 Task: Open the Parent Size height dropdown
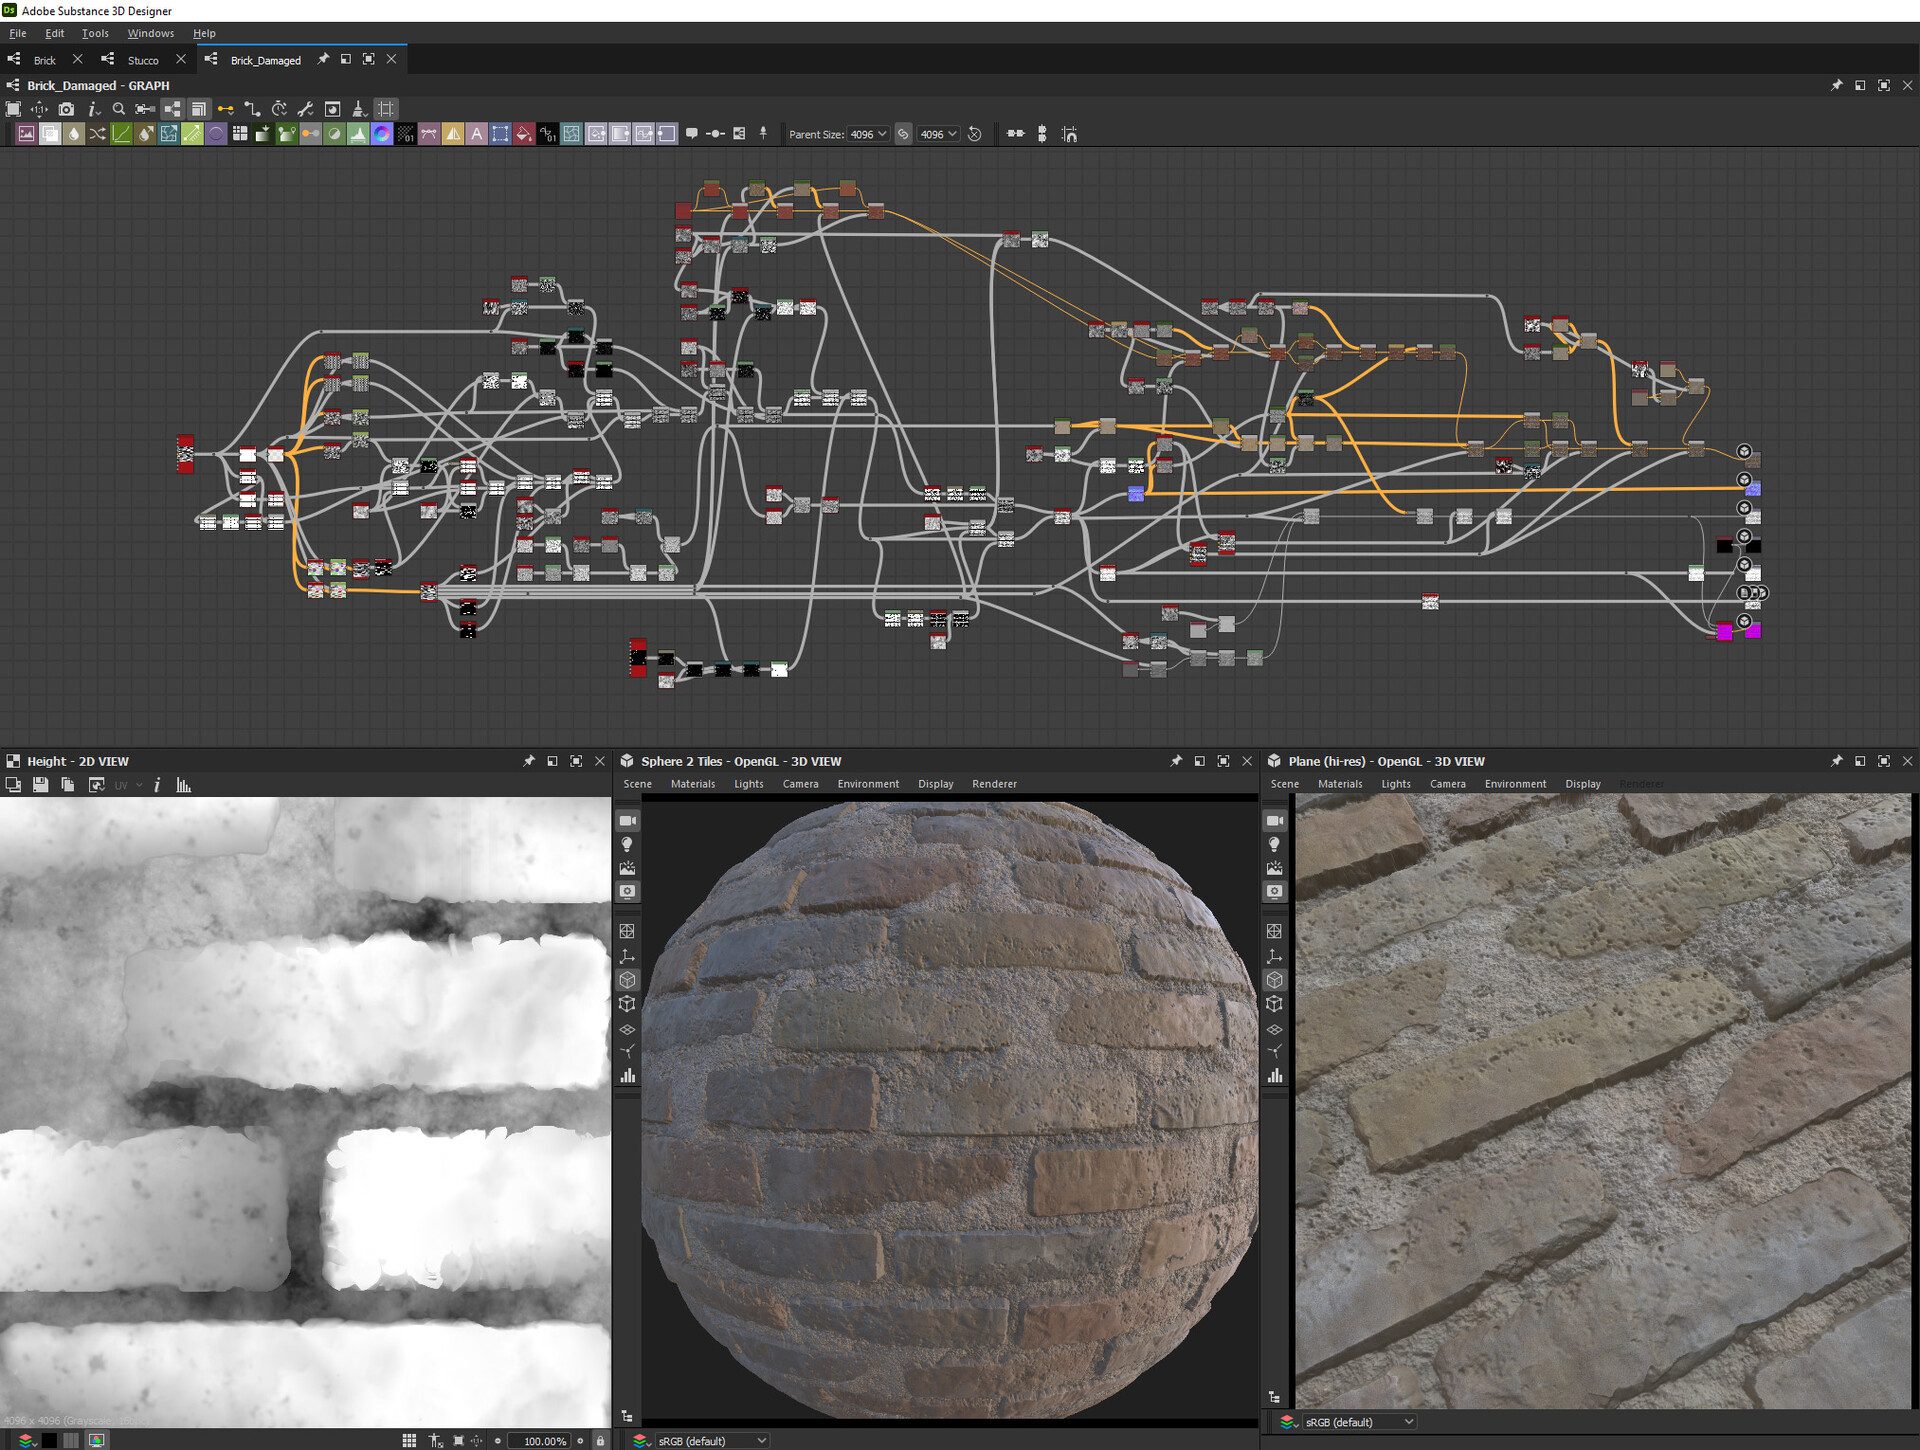(x=938, y=134)
